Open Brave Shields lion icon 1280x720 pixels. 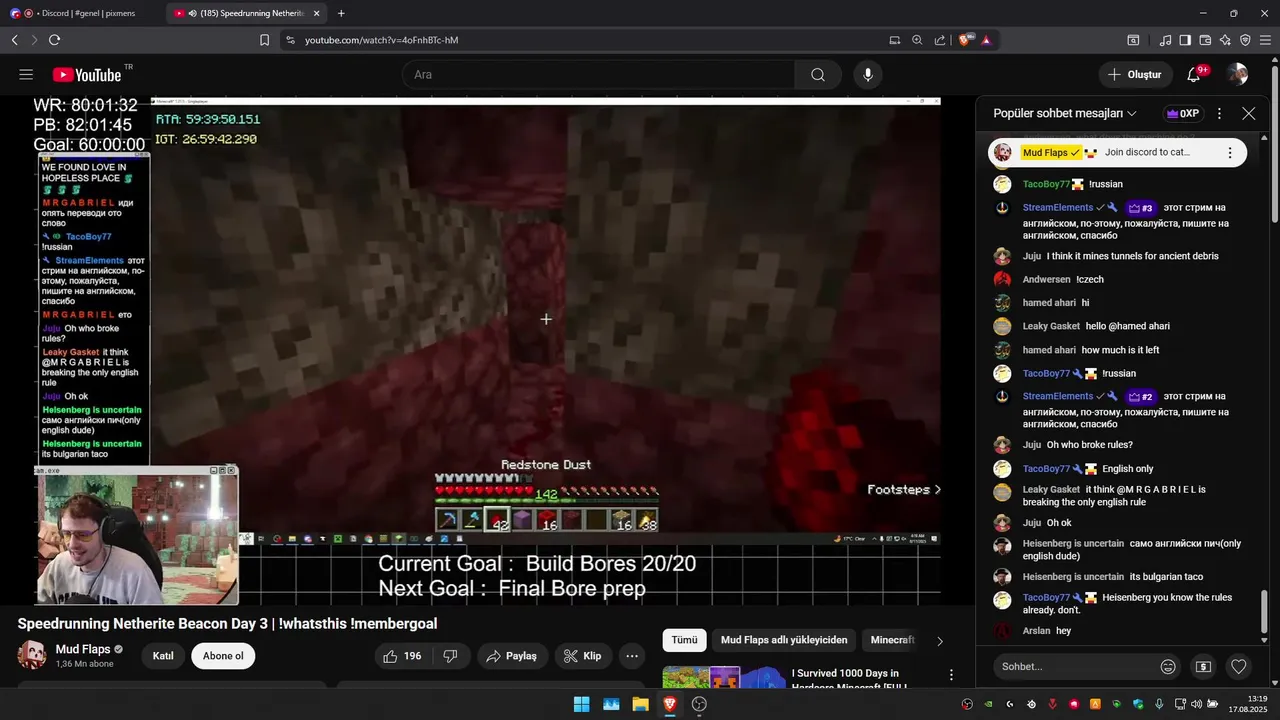click(965, 40)
